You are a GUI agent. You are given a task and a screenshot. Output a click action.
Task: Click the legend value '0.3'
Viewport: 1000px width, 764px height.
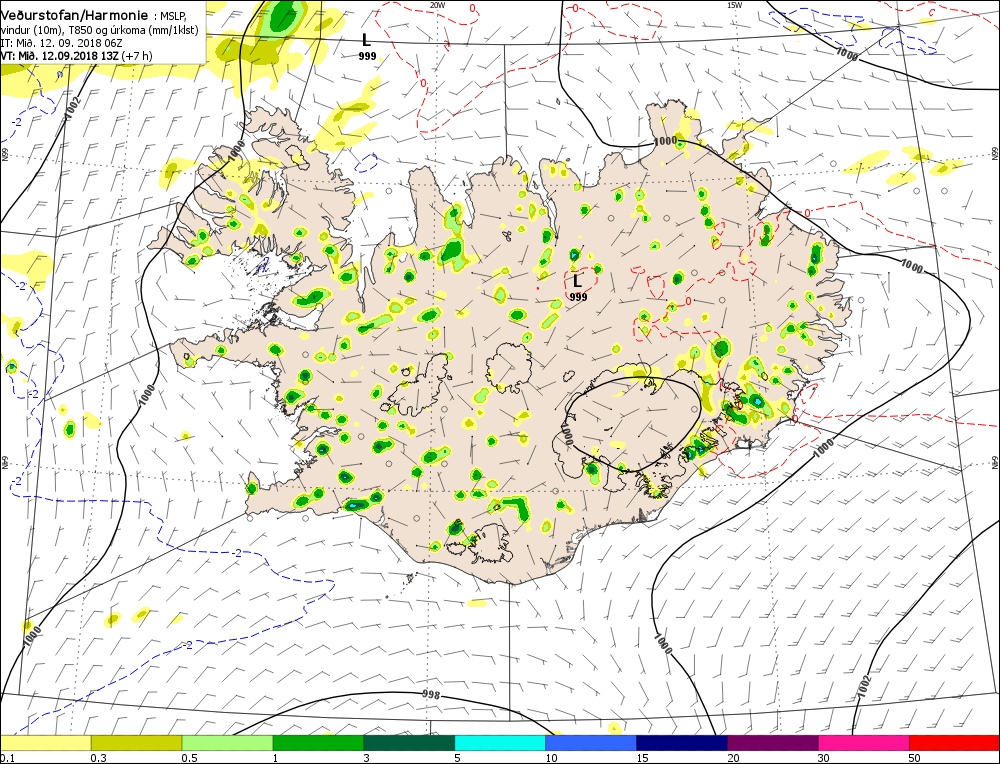tap(99, 758)
